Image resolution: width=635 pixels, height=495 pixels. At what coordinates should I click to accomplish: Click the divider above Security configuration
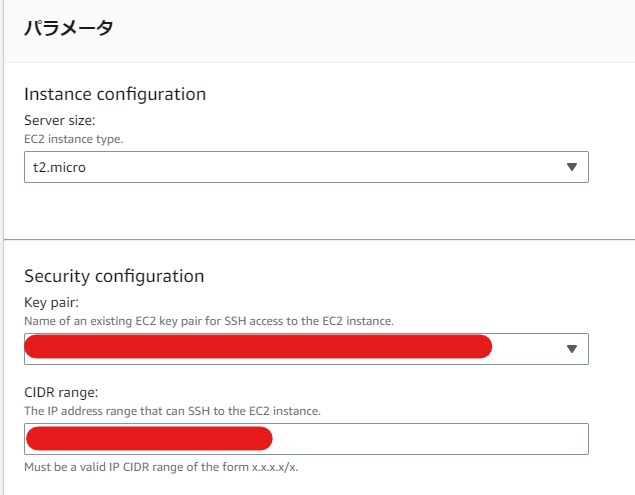coord(318,239)
